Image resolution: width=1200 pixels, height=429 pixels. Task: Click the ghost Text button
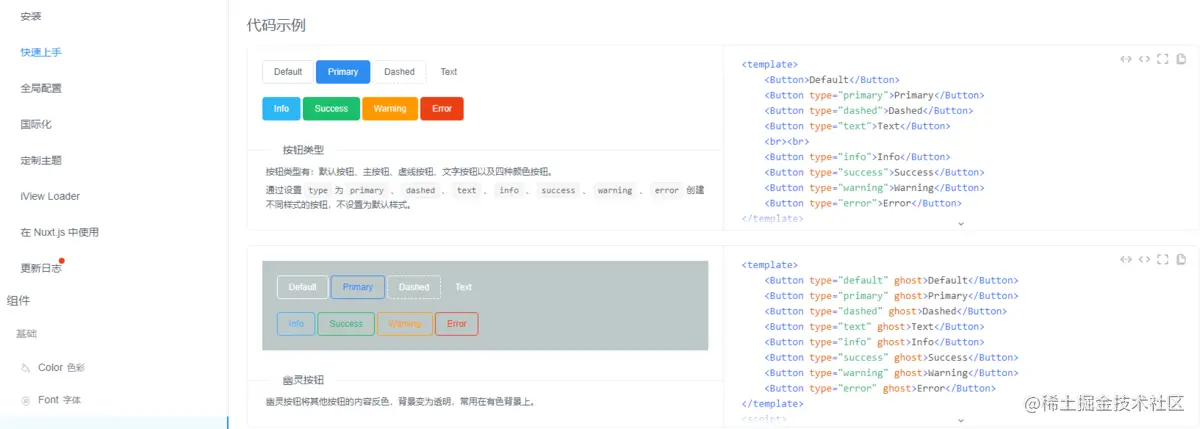pyautogui.click(x=464, y=287)
